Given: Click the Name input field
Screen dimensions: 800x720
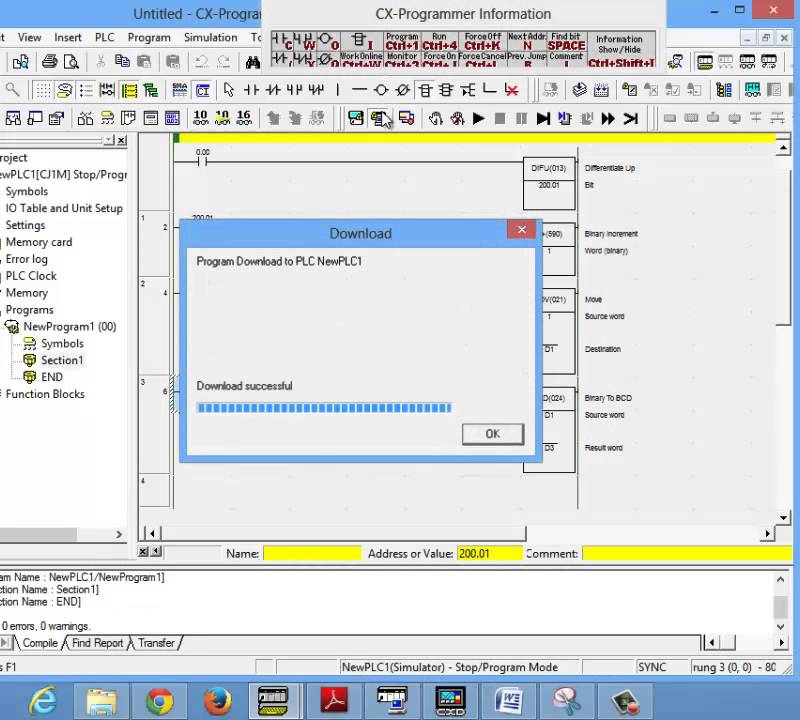Looking at the screenshot, I should (312, 554).
